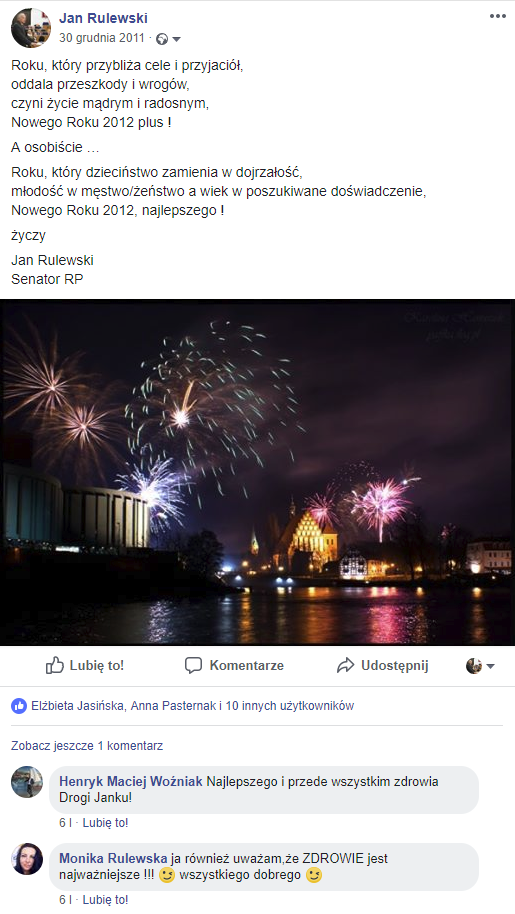Like Henryk Maciej Woźniak's comment

[105, 822]
